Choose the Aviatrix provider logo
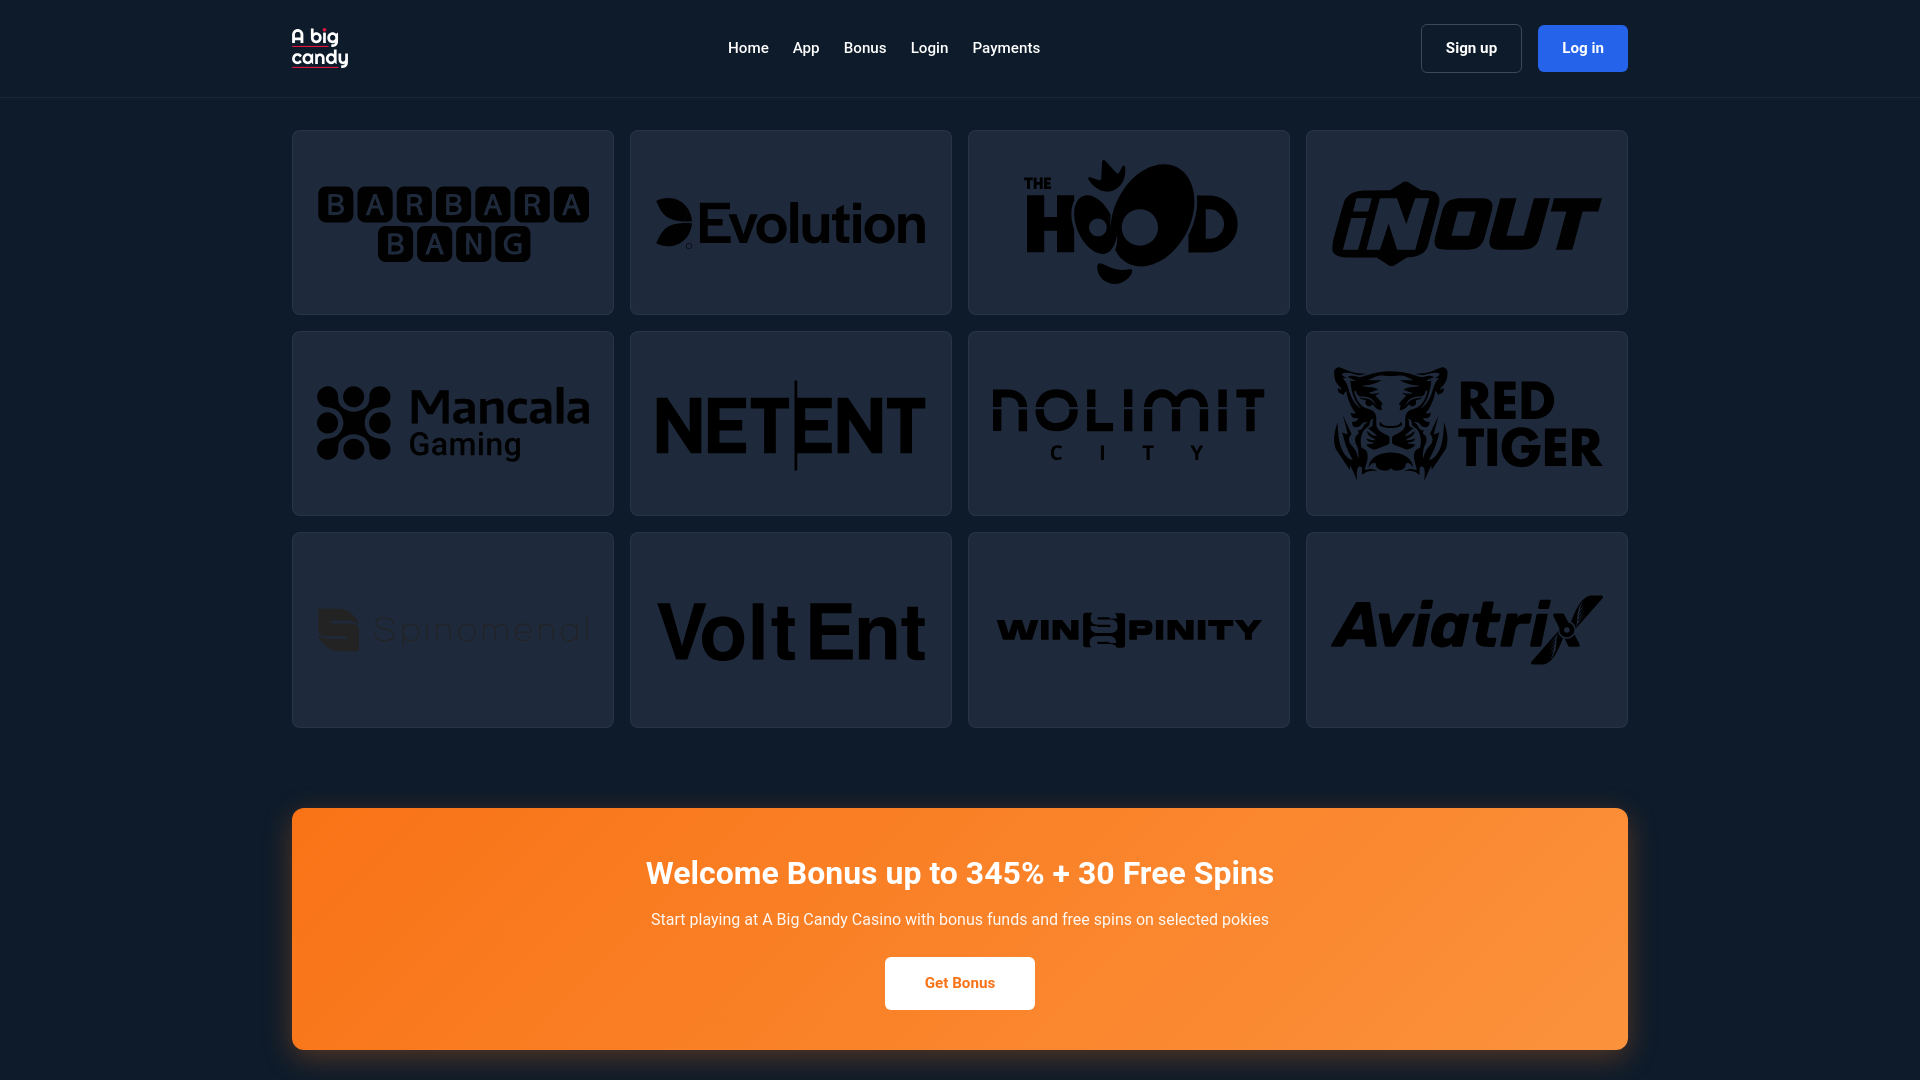Viewport: 1920px width, 1080px height. tap(1467, 630)
